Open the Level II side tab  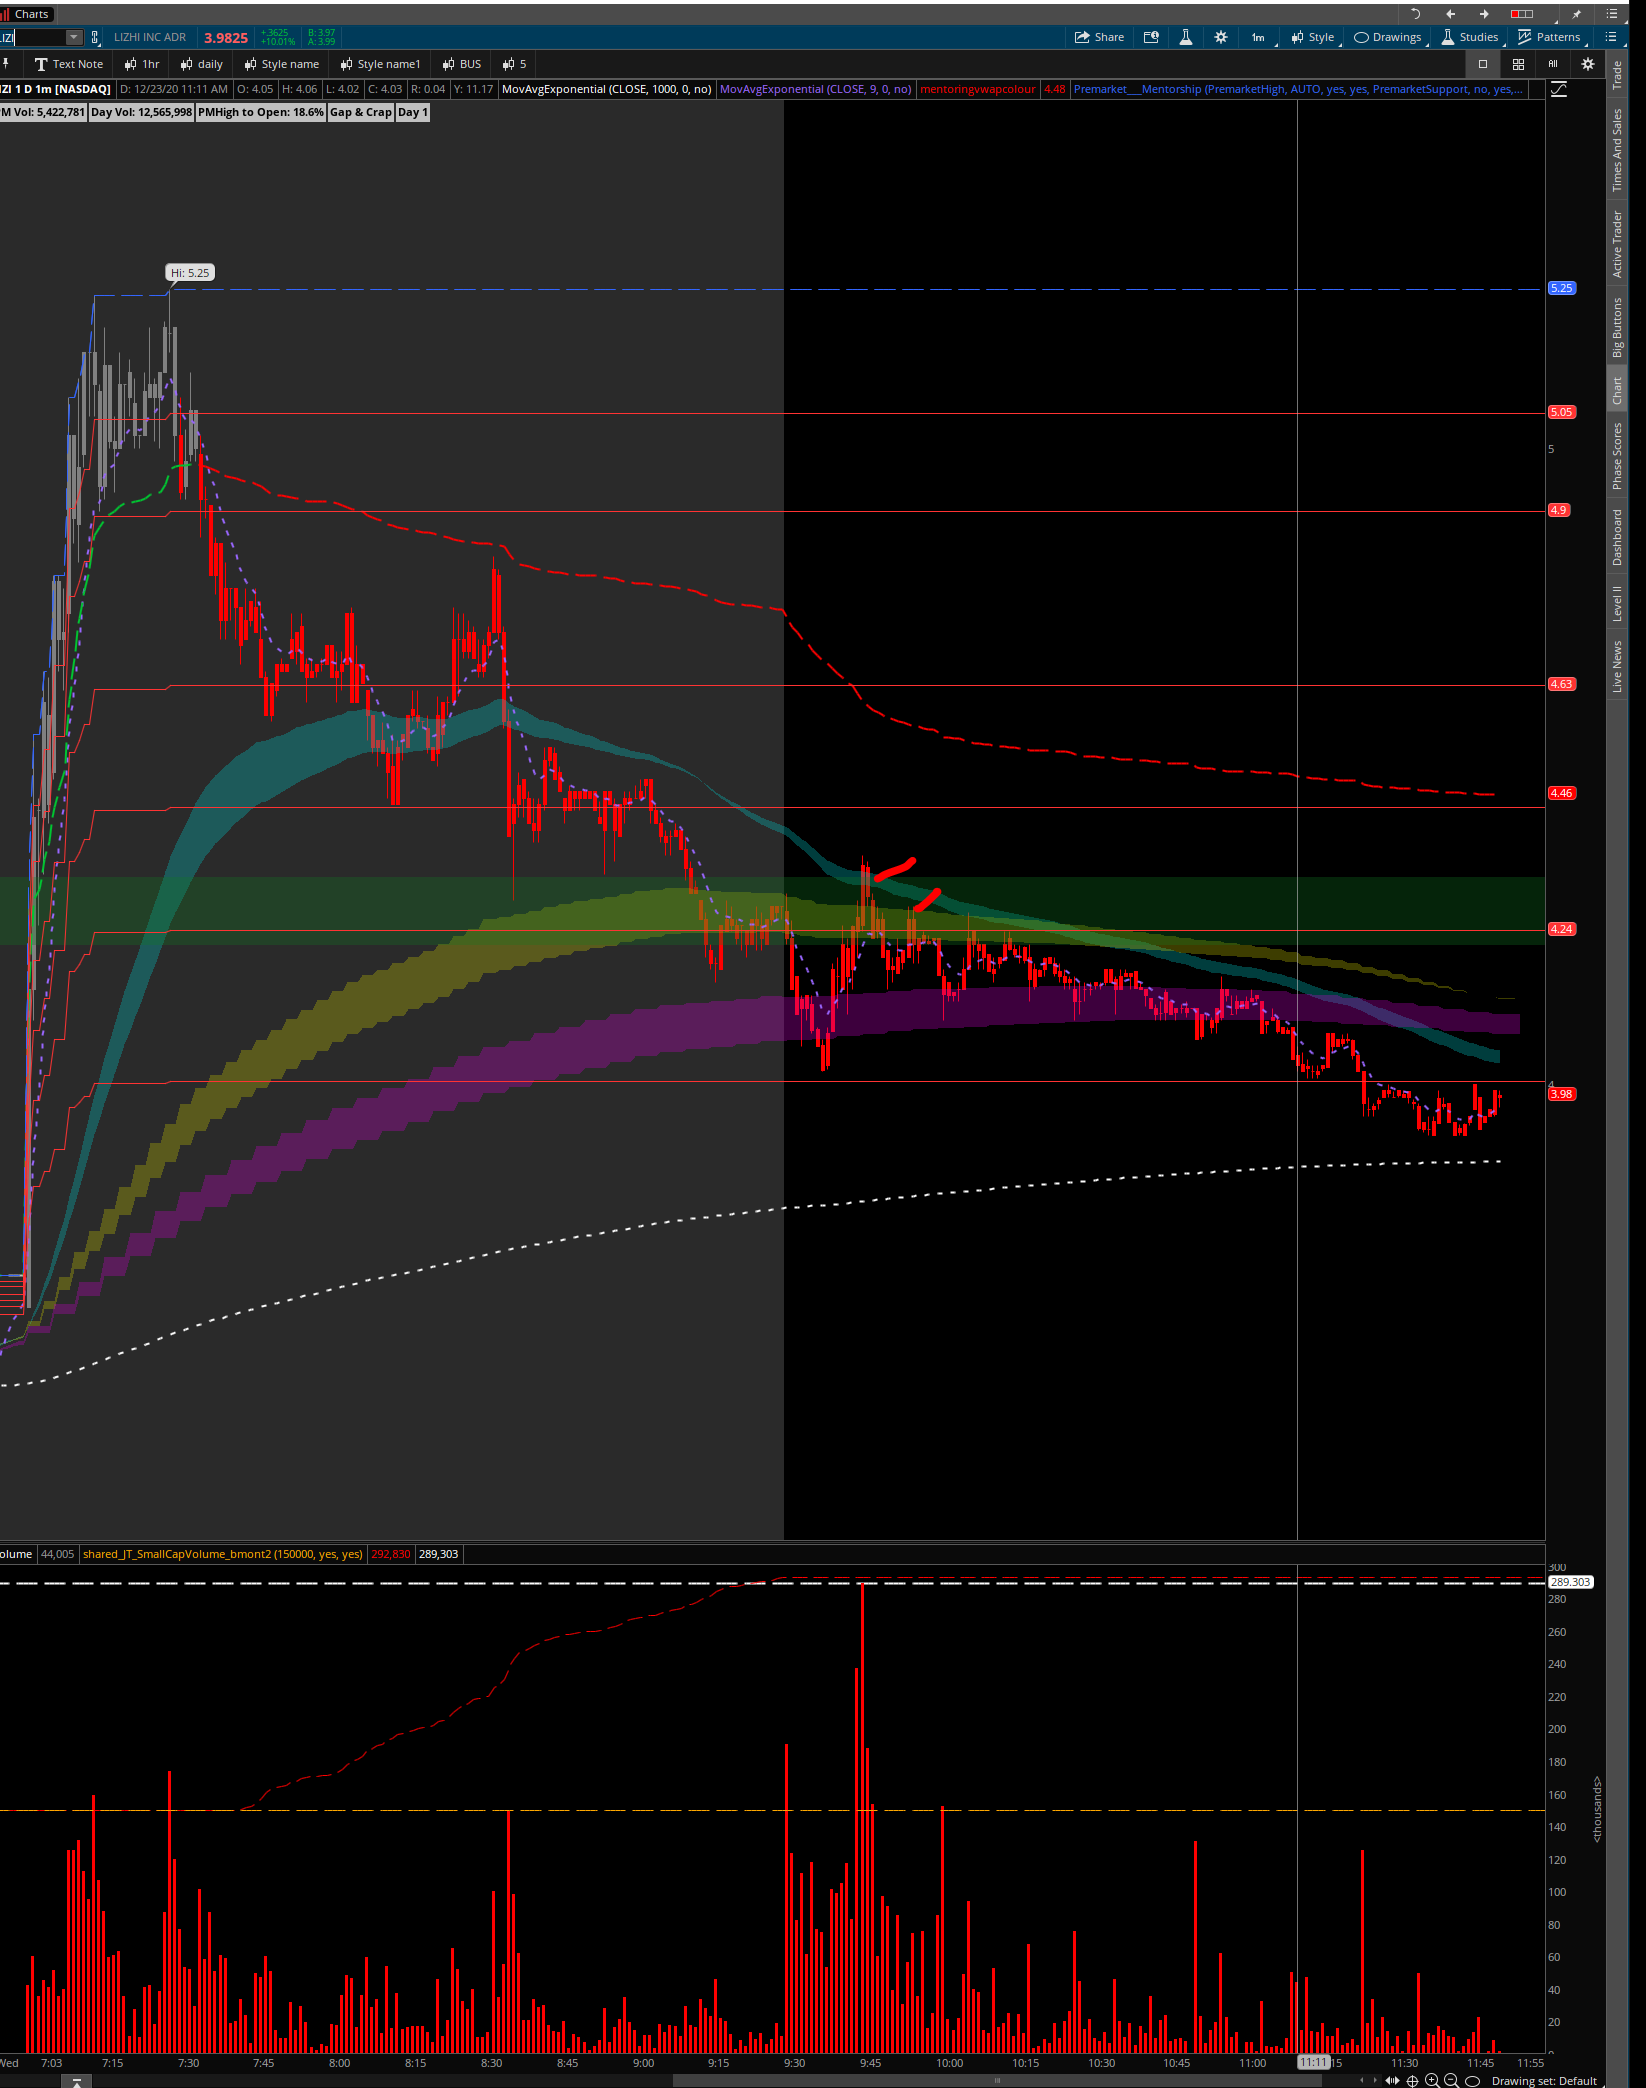click(x=1617, y=603)
